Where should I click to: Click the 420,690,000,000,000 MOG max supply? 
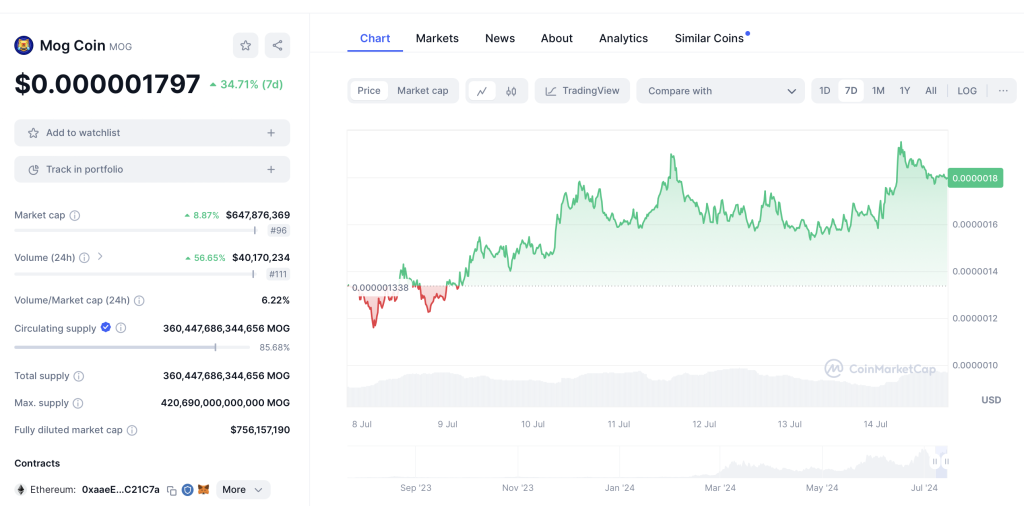[225, 403]
